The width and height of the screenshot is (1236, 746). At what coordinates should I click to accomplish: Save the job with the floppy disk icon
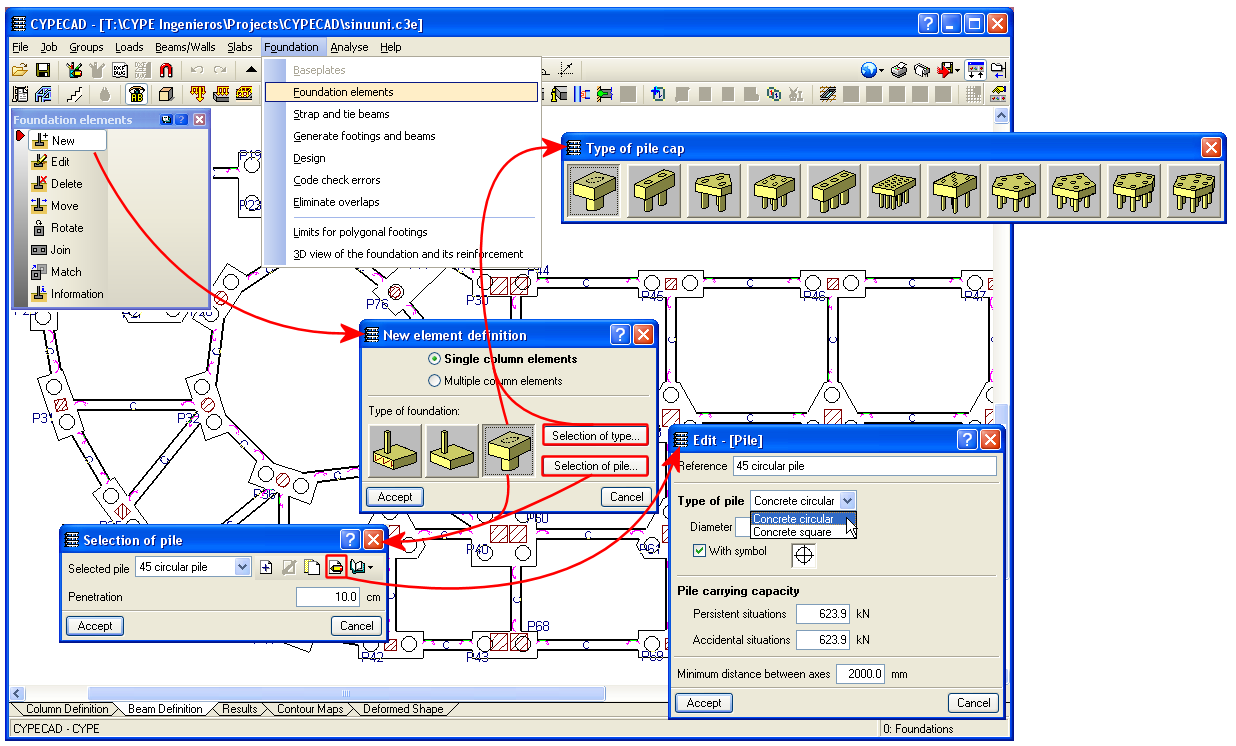tap(43, 70)
